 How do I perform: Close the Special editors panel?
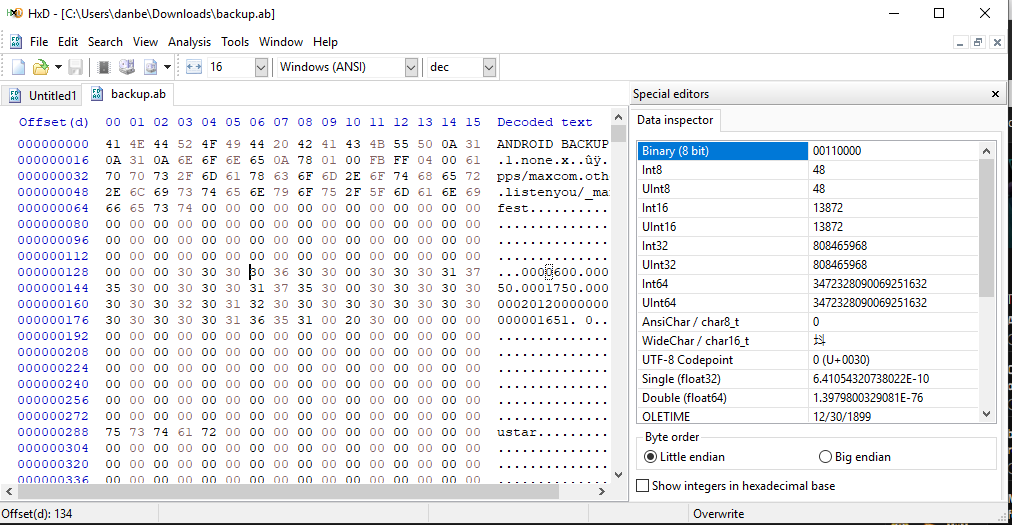(995, 94)
